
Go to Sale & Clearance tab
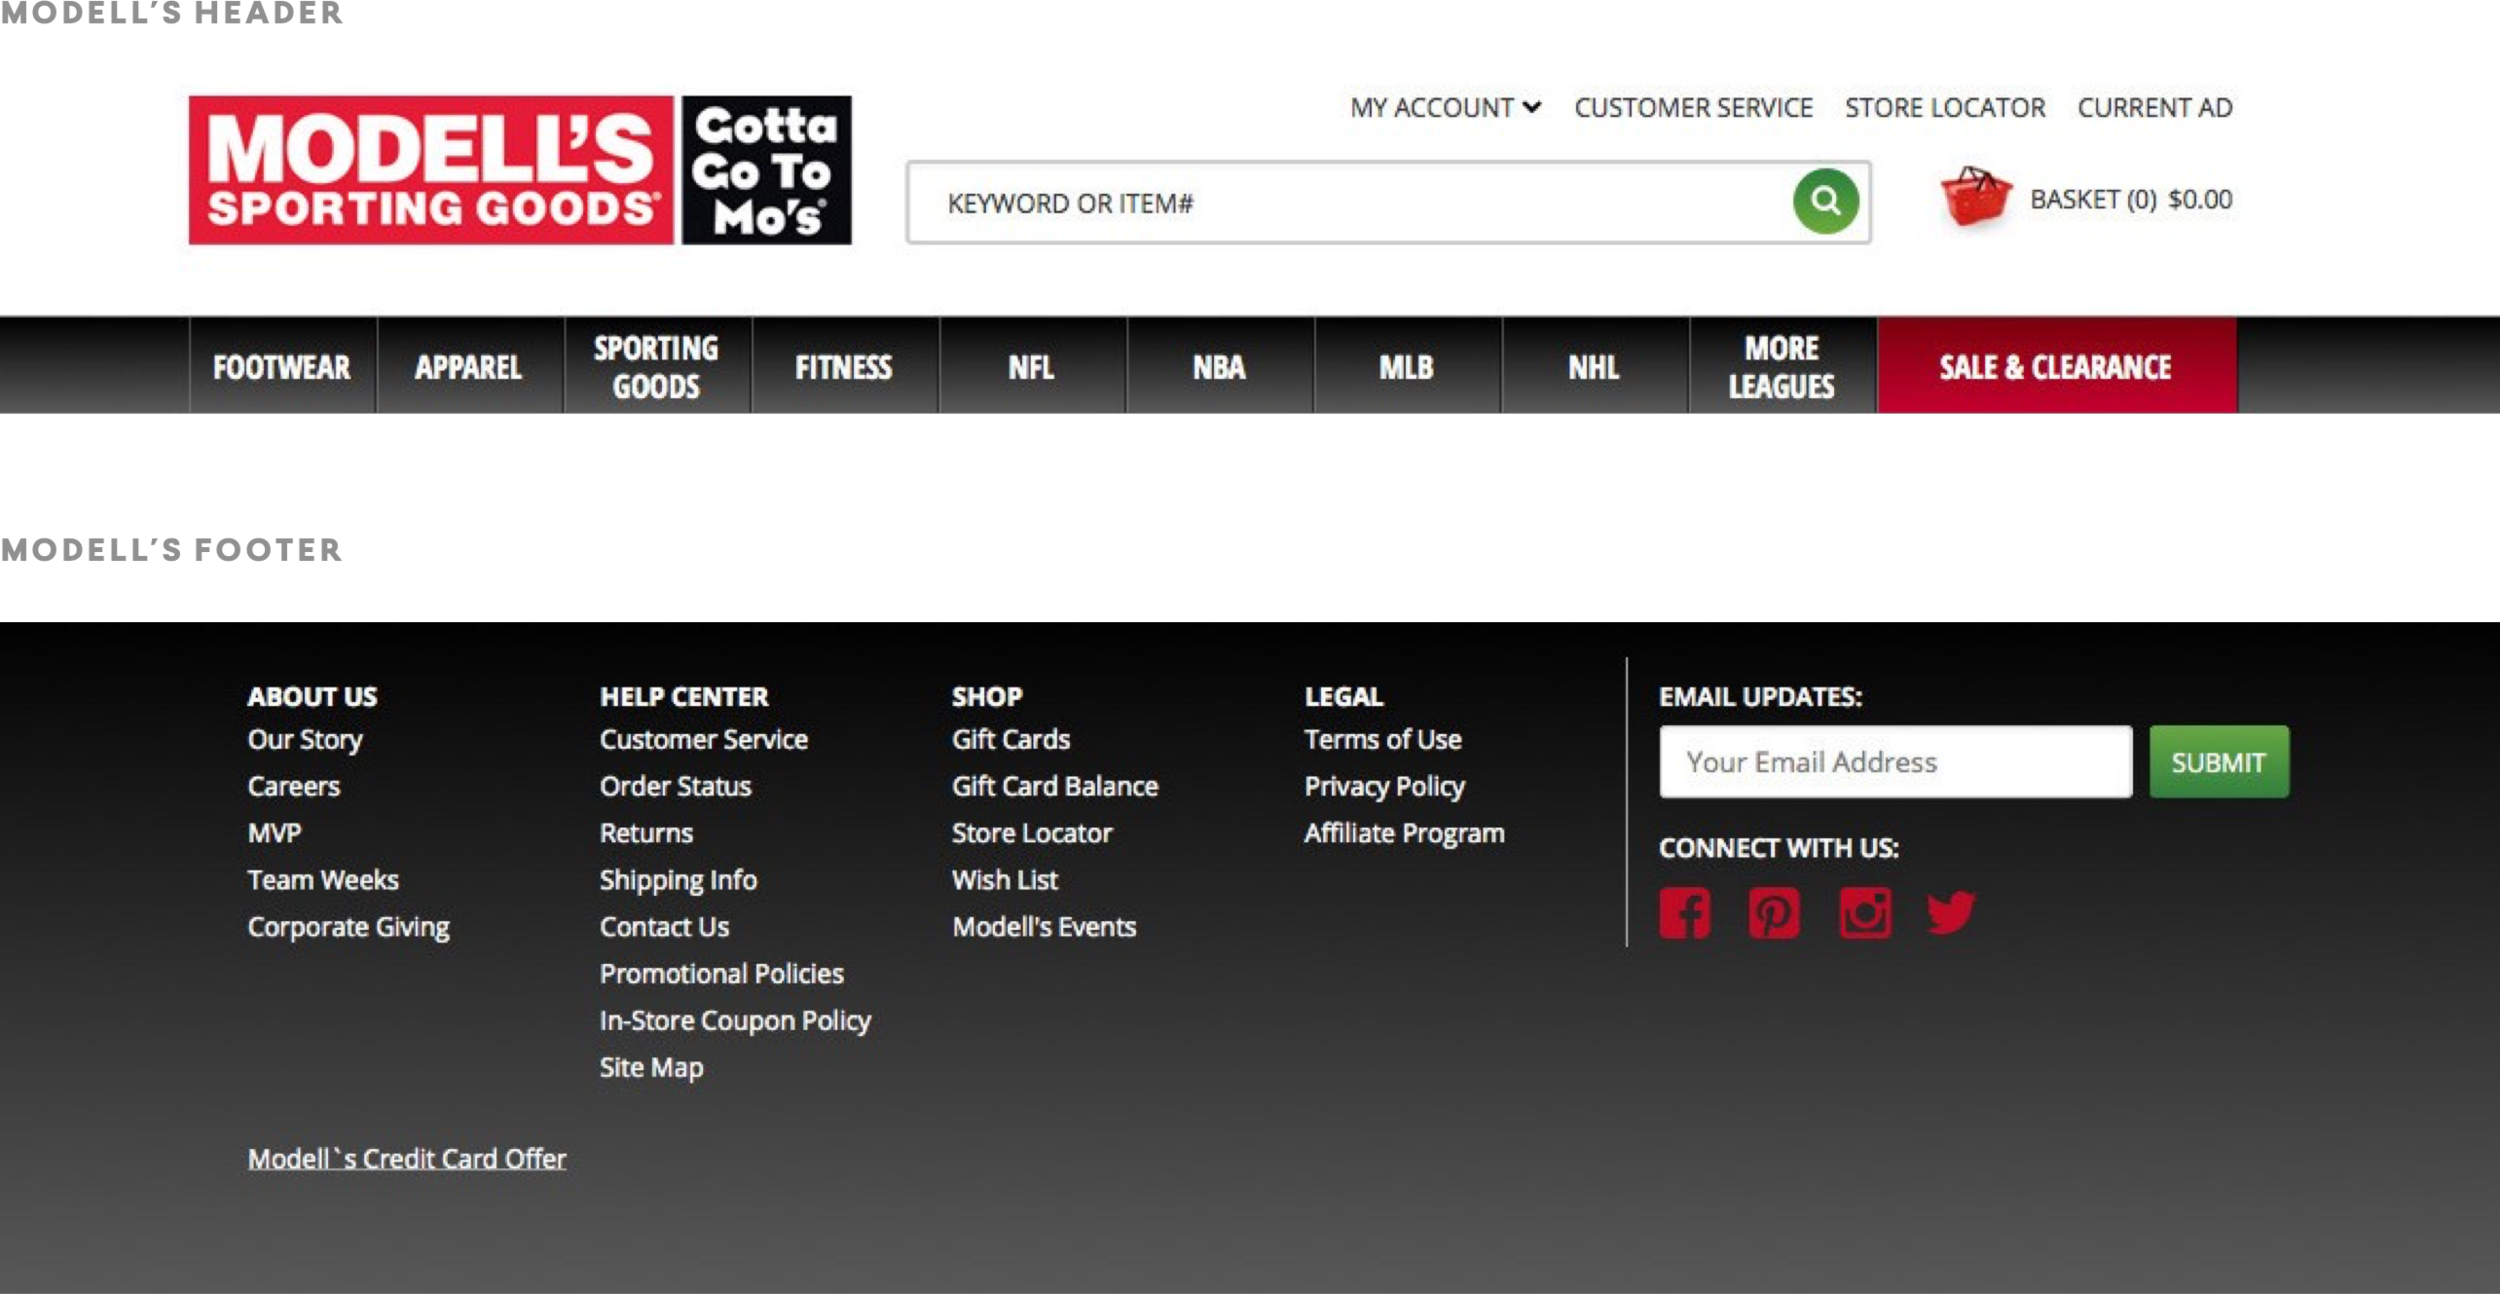coord(2056,366)
